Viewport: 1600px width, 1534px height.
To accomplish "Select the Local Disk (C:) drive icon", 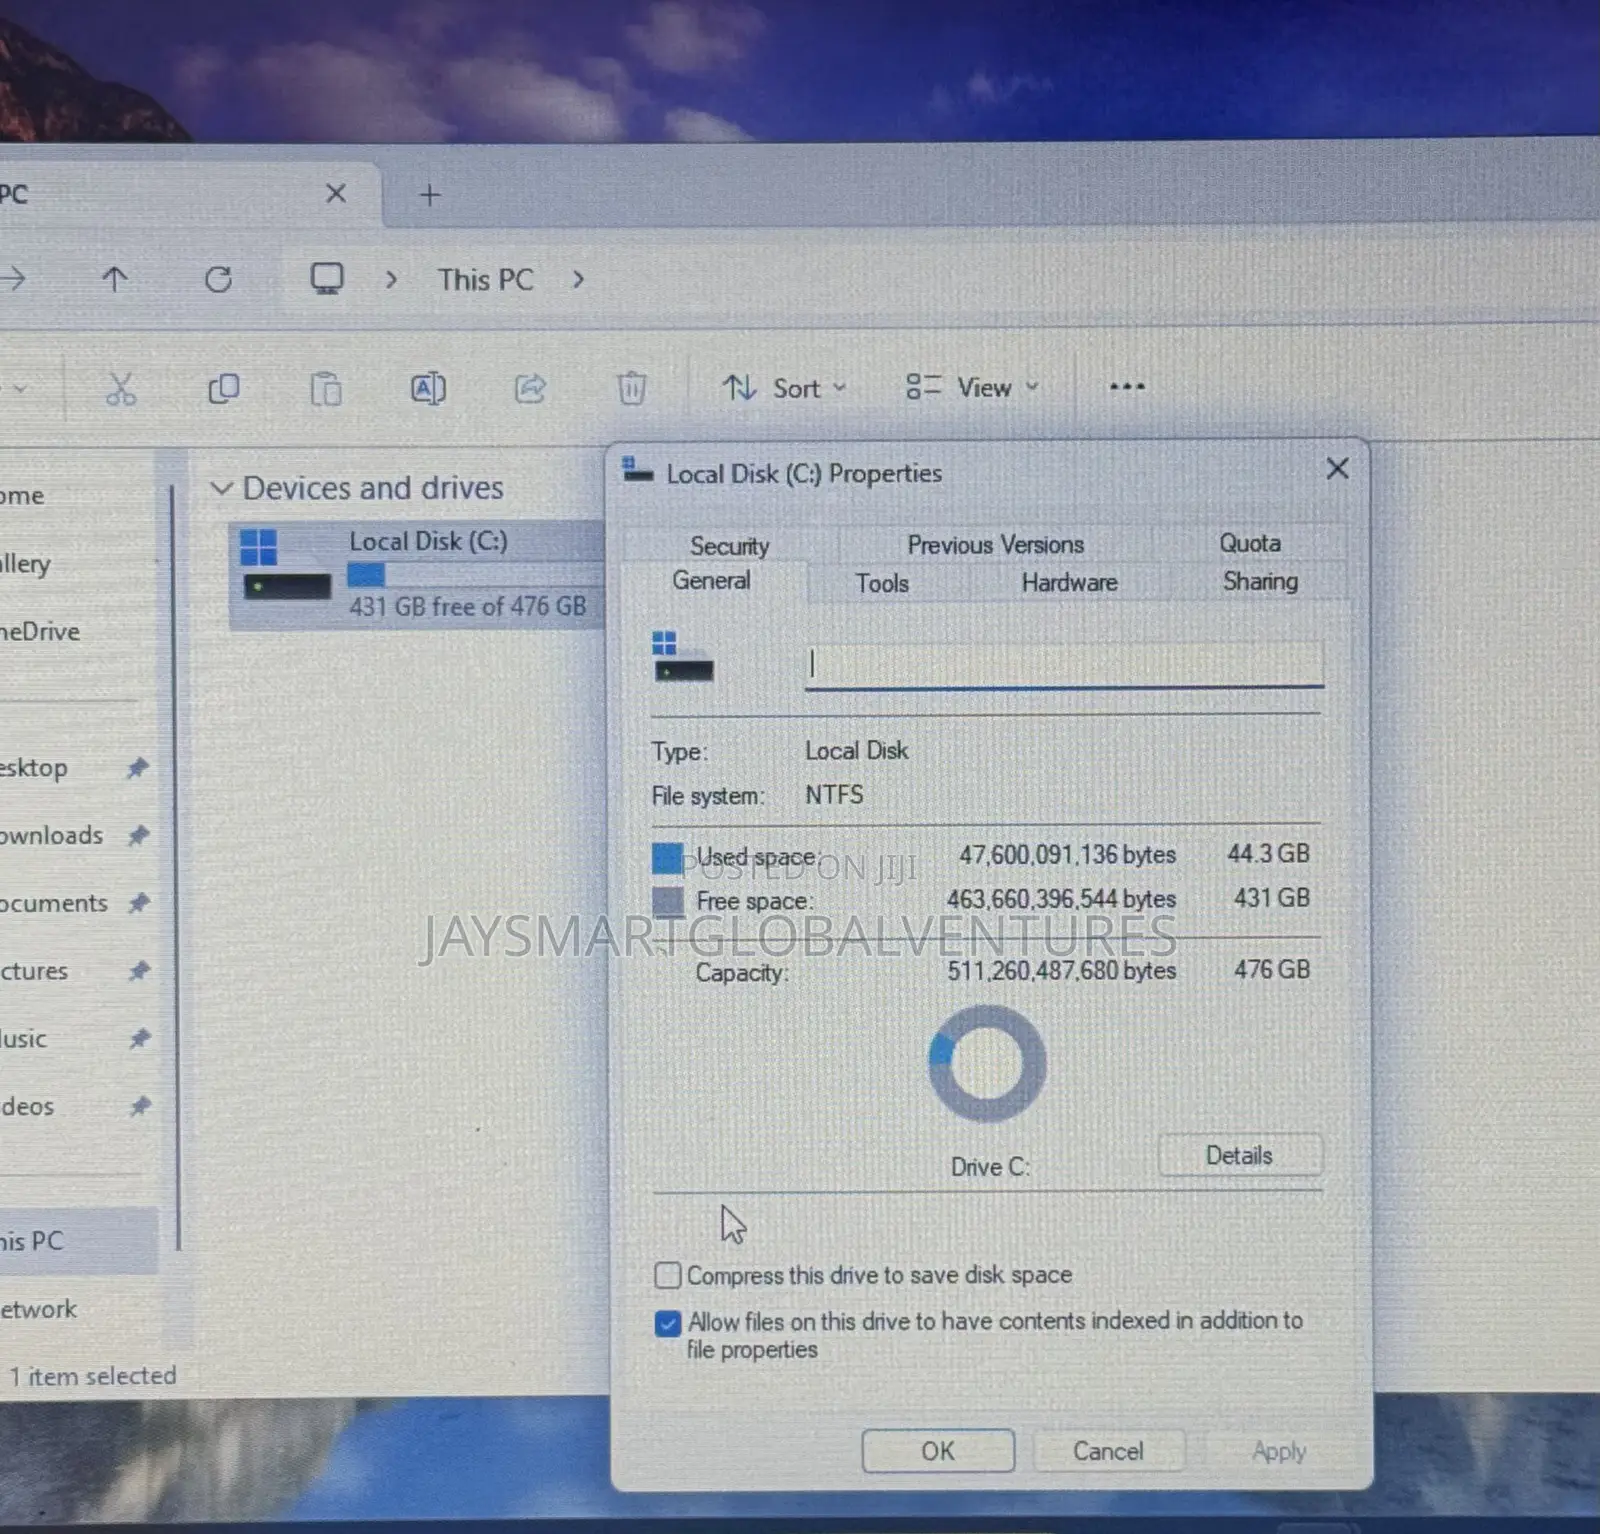I will pyautogui.click(x=286, y=566).
